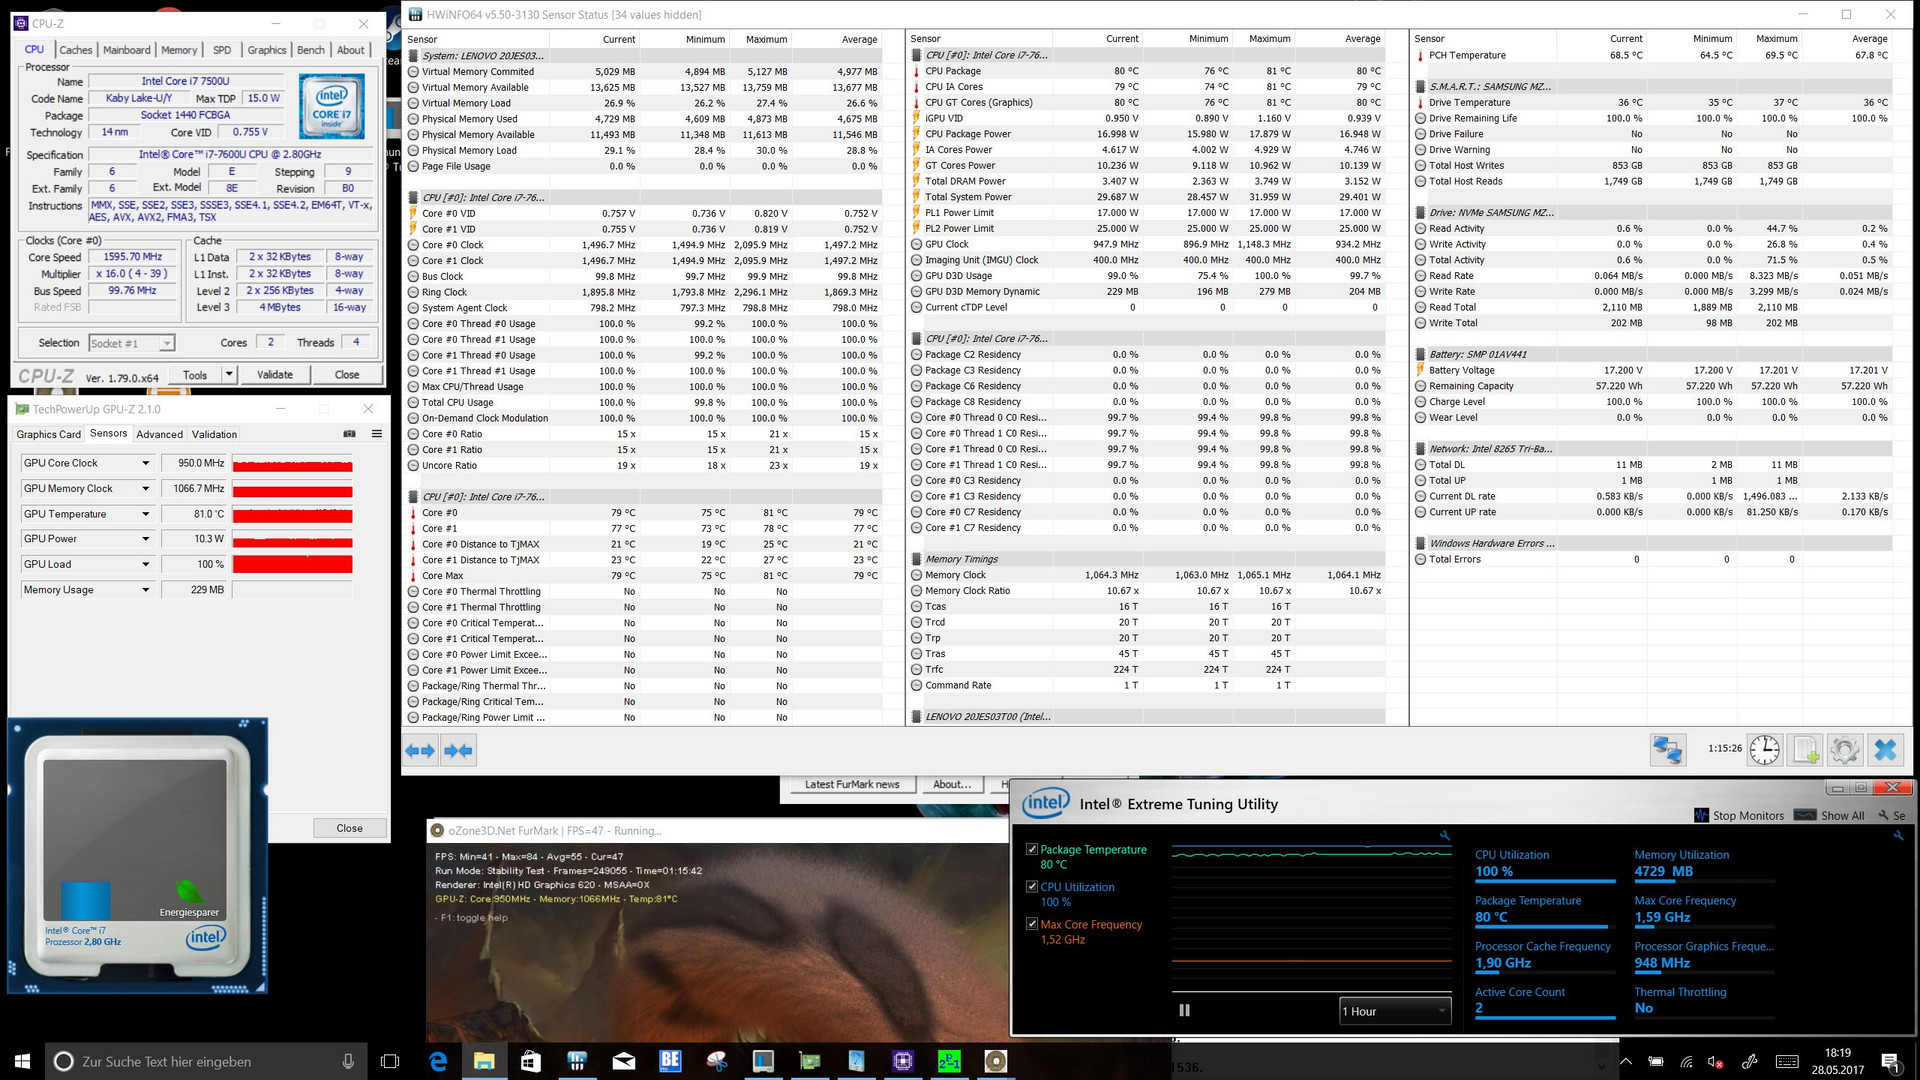Toggle Package Temperature checkbox in XTU
Viewport: 1920px width, 1080px height.
tap(1031, 849)
